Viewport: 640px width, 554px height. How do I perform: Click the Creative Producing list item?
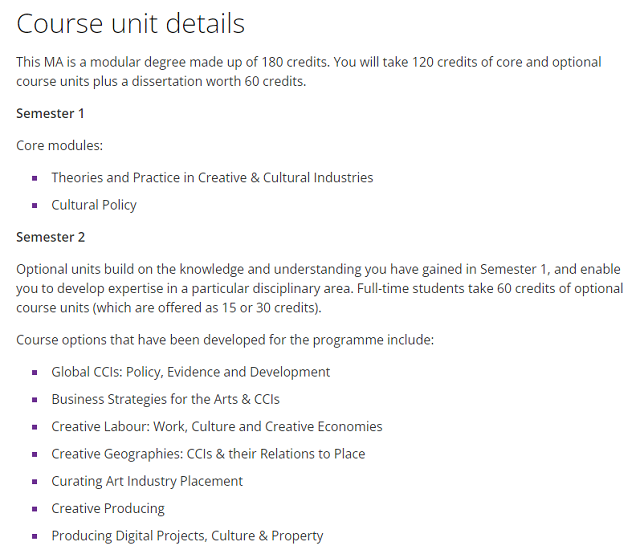tap(108, 509)
